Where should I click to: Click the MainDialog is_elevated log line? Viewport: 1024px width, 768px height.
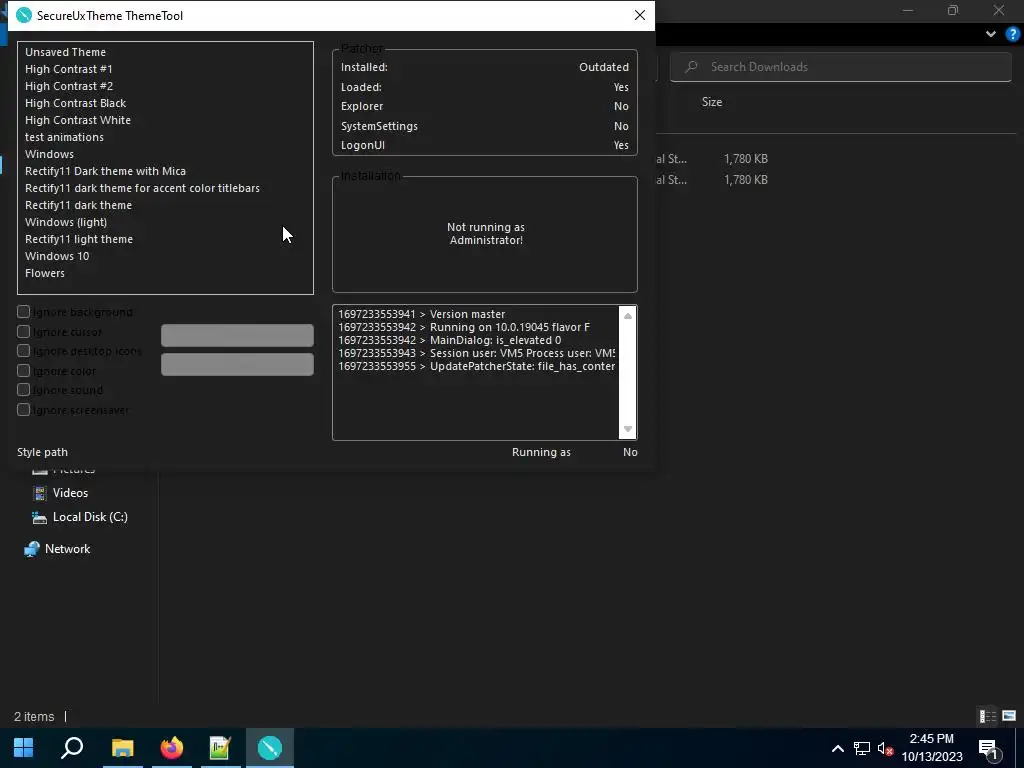click(449, 340)
